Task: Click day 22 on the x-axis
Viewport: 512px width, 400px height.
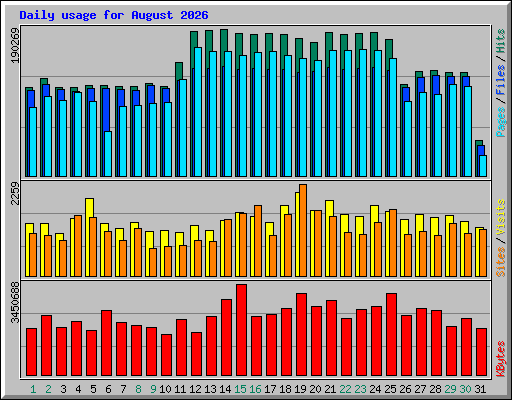Action: point(345,389)
